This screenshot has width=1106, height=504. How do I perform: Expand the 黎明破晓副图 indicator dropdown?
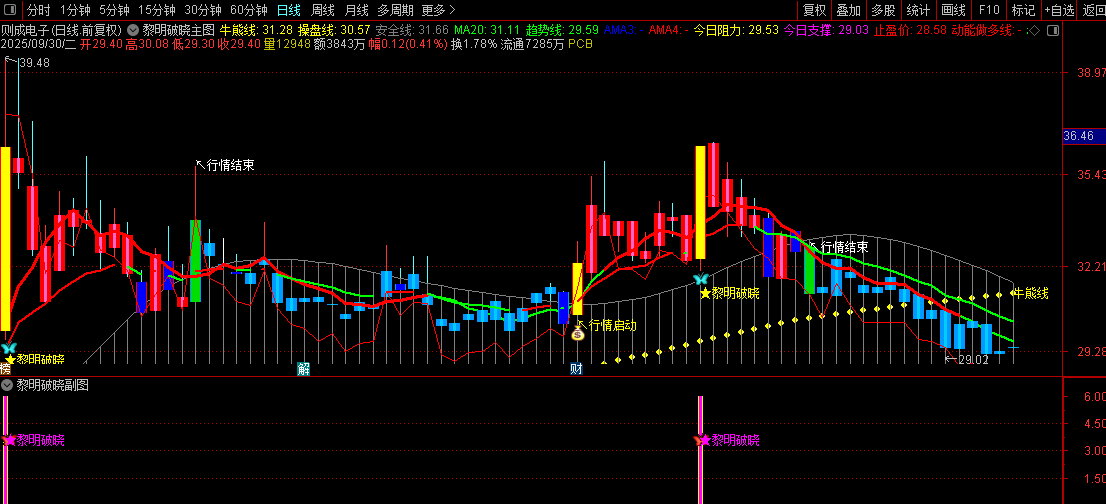[6, 385]
